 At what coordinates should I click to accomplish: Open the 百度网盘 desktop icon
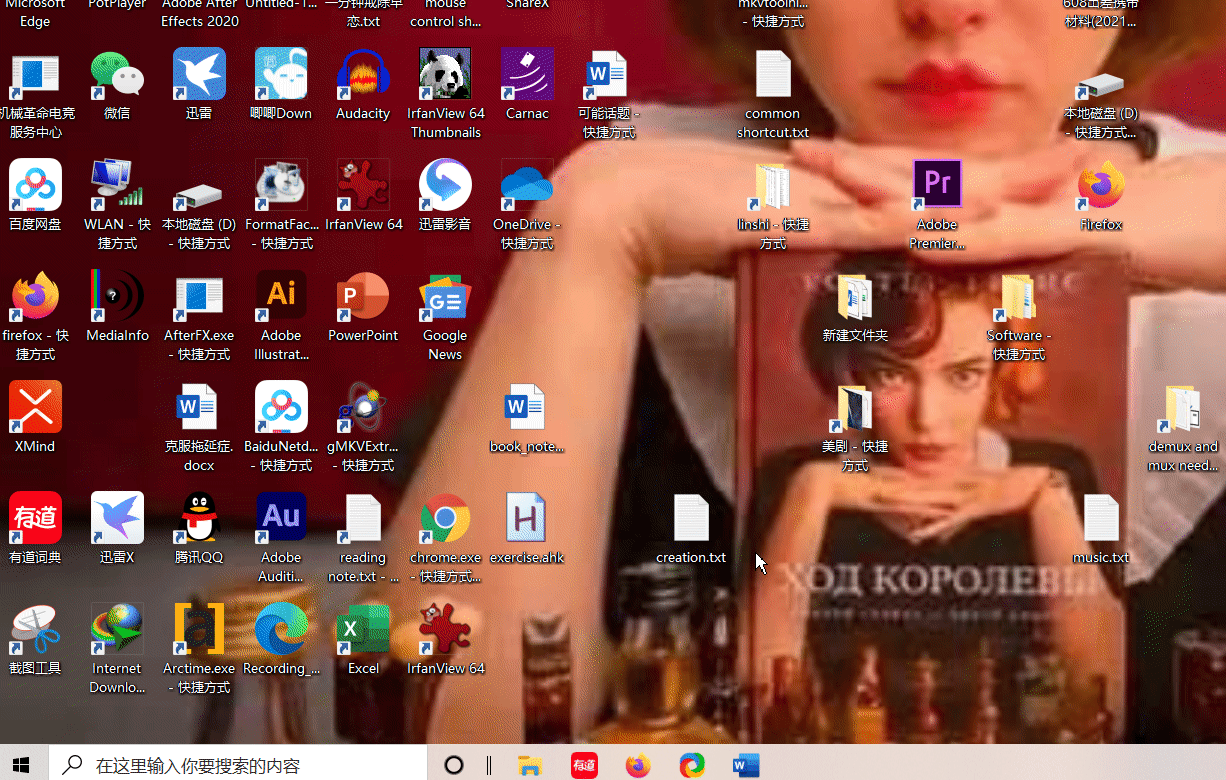tap(35, 185)
